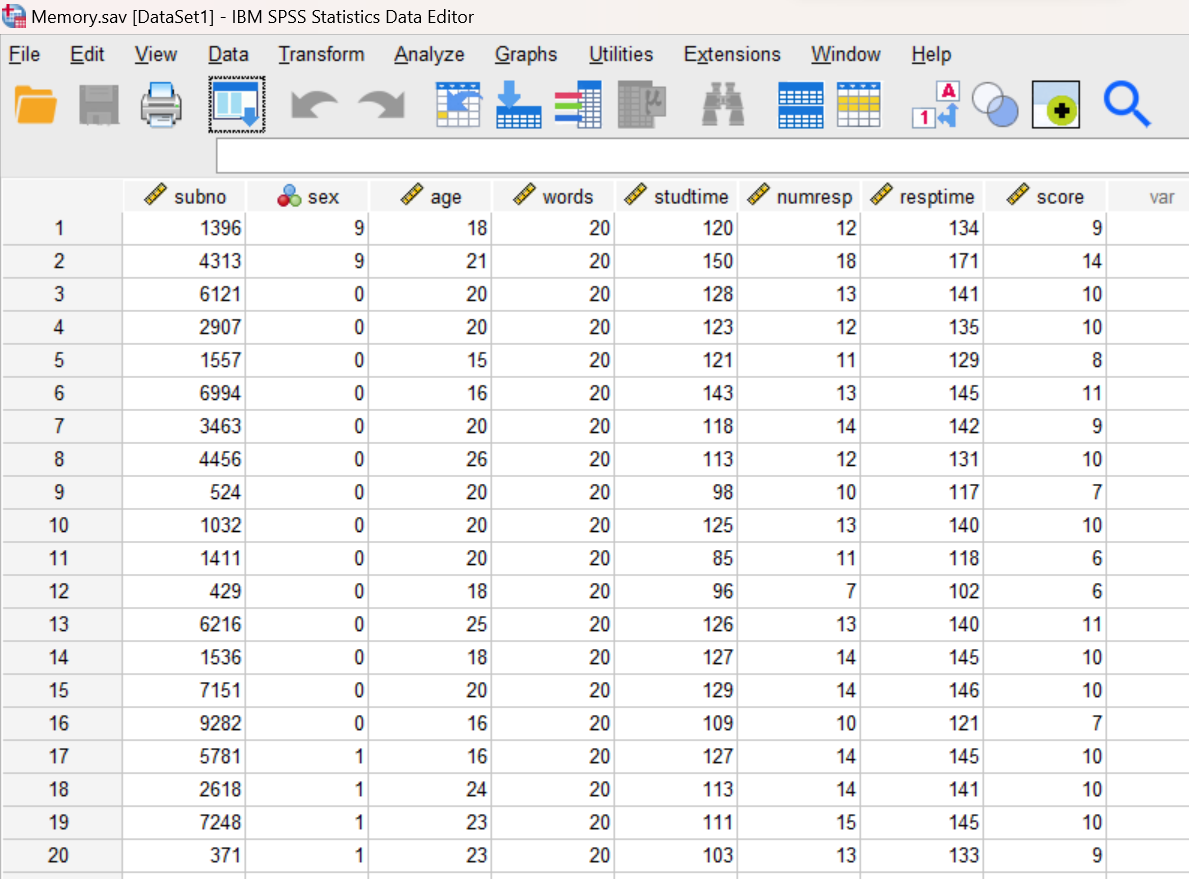Select row number 20 header

pyautogui.click(x=60, y=855)
